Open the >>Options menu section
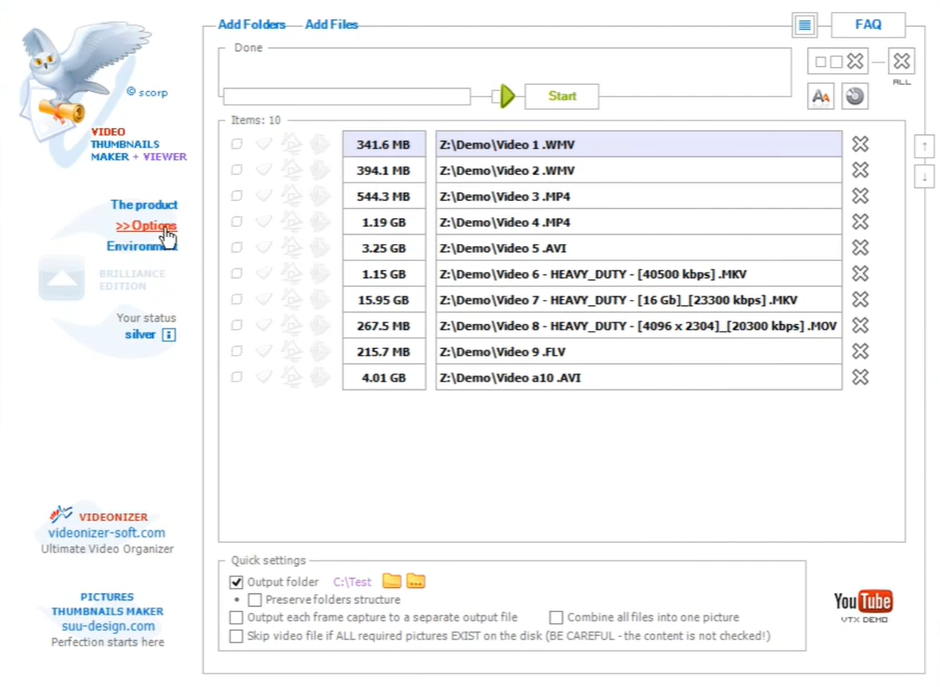The width and height of the screenshot is (940, 687). click(x=146, y=225)
